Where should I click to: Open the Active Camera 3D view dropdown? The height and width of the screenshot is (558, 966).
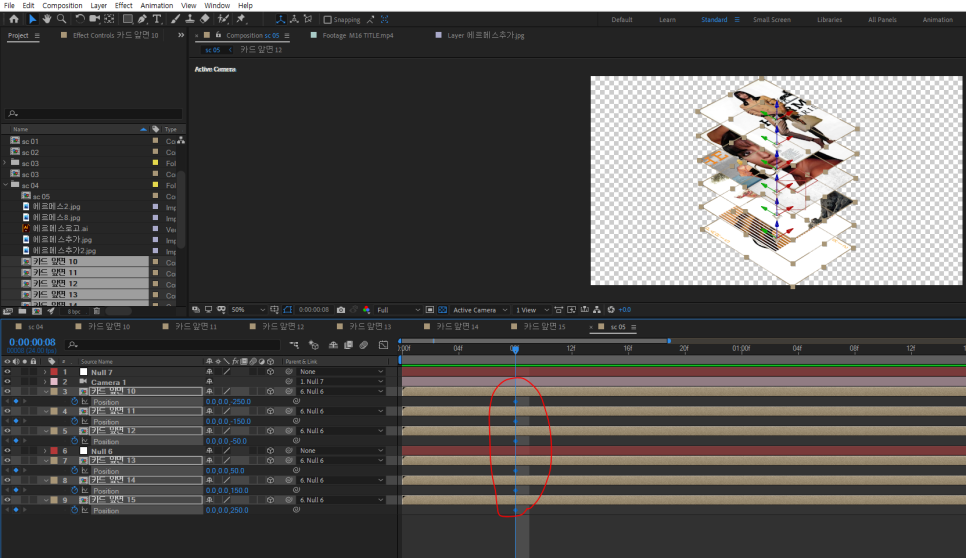(x=480, y=310)
